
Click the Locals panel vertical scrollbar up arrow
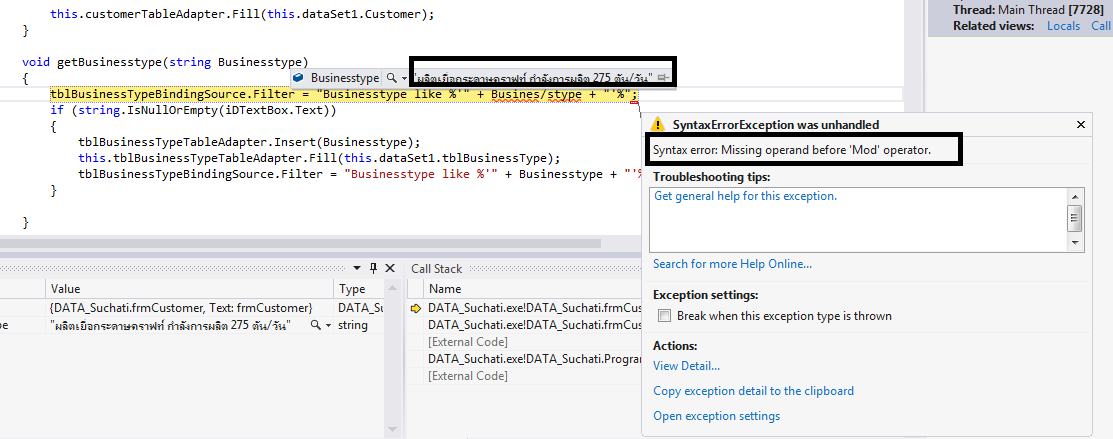click(x=393, y=288)
